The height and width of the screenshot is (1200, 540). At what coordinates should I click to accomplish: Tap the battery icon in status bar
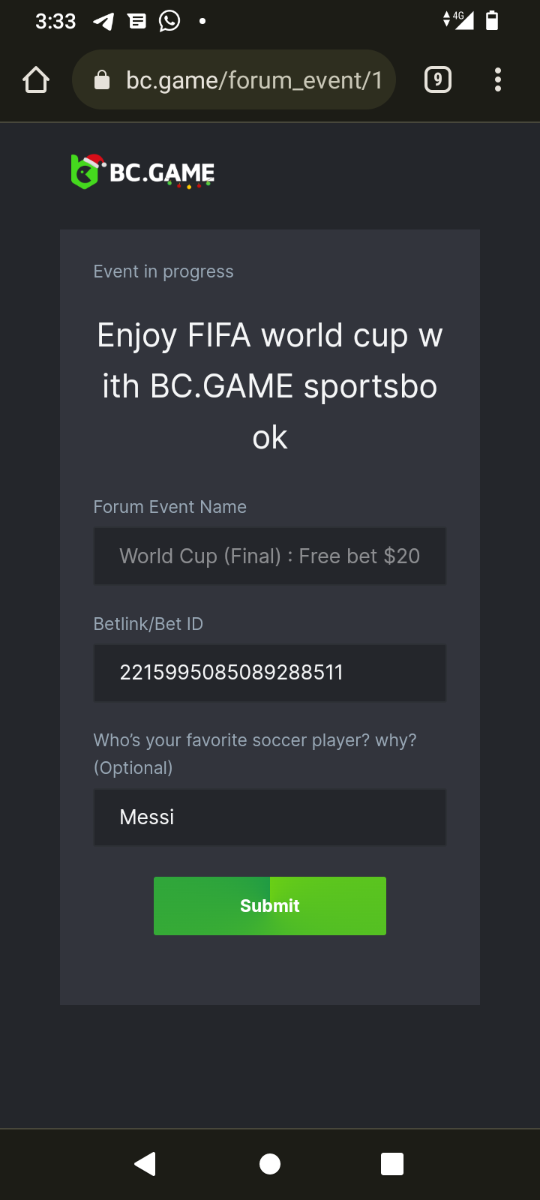(x=492, y=20)
